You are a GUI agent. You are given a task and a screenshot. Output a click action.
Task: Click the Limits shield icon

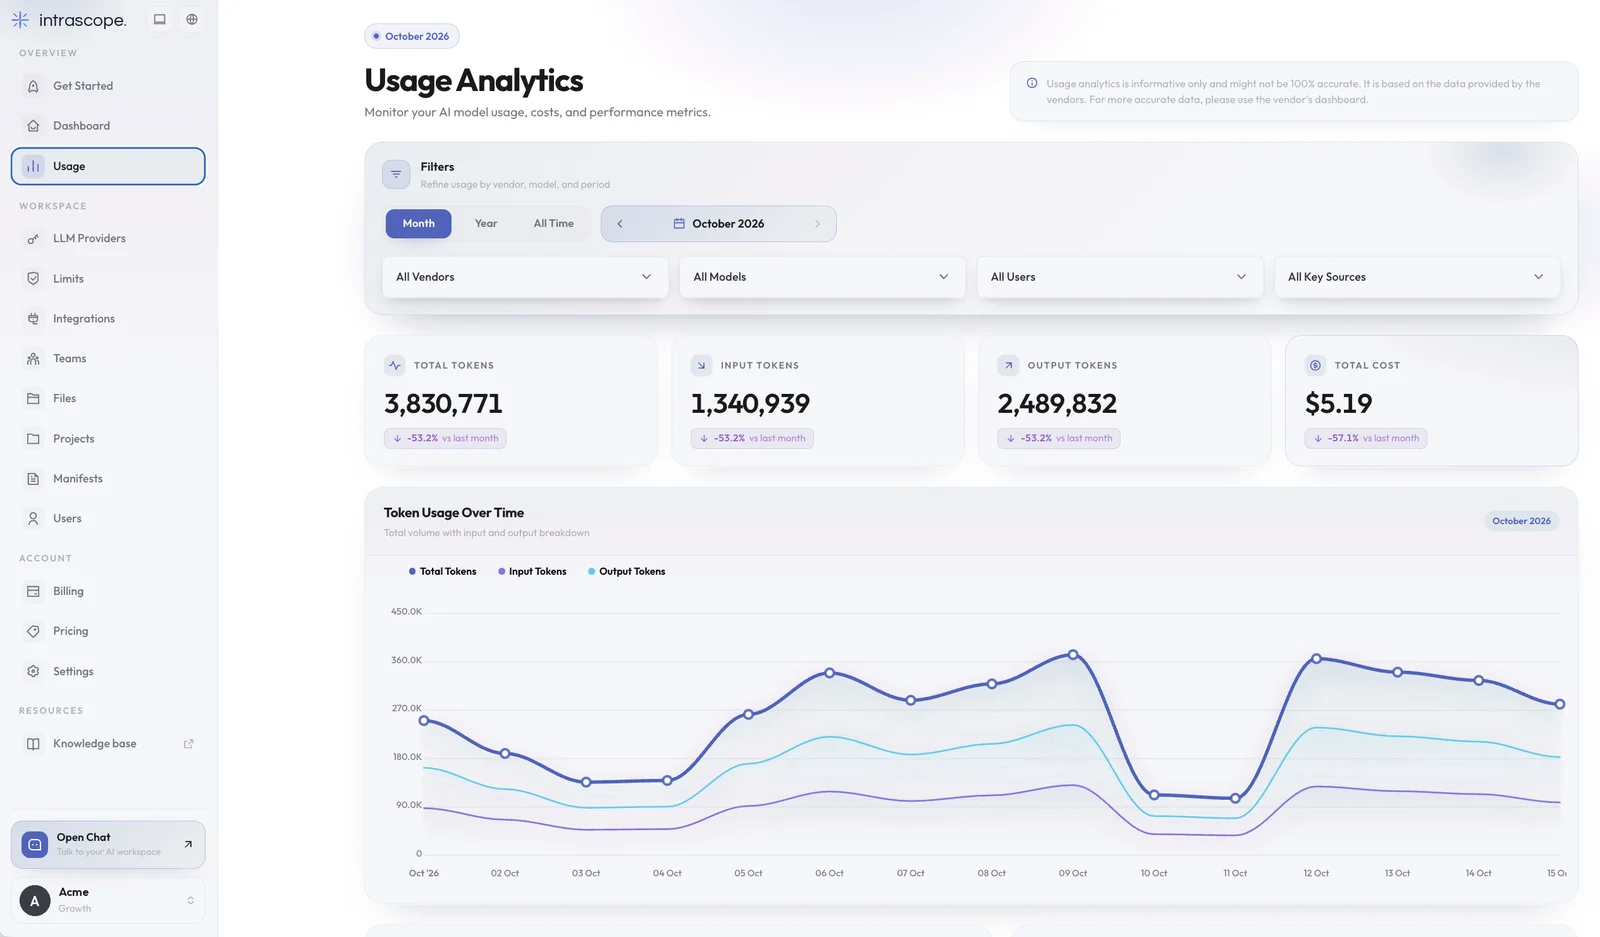[33, 278]
